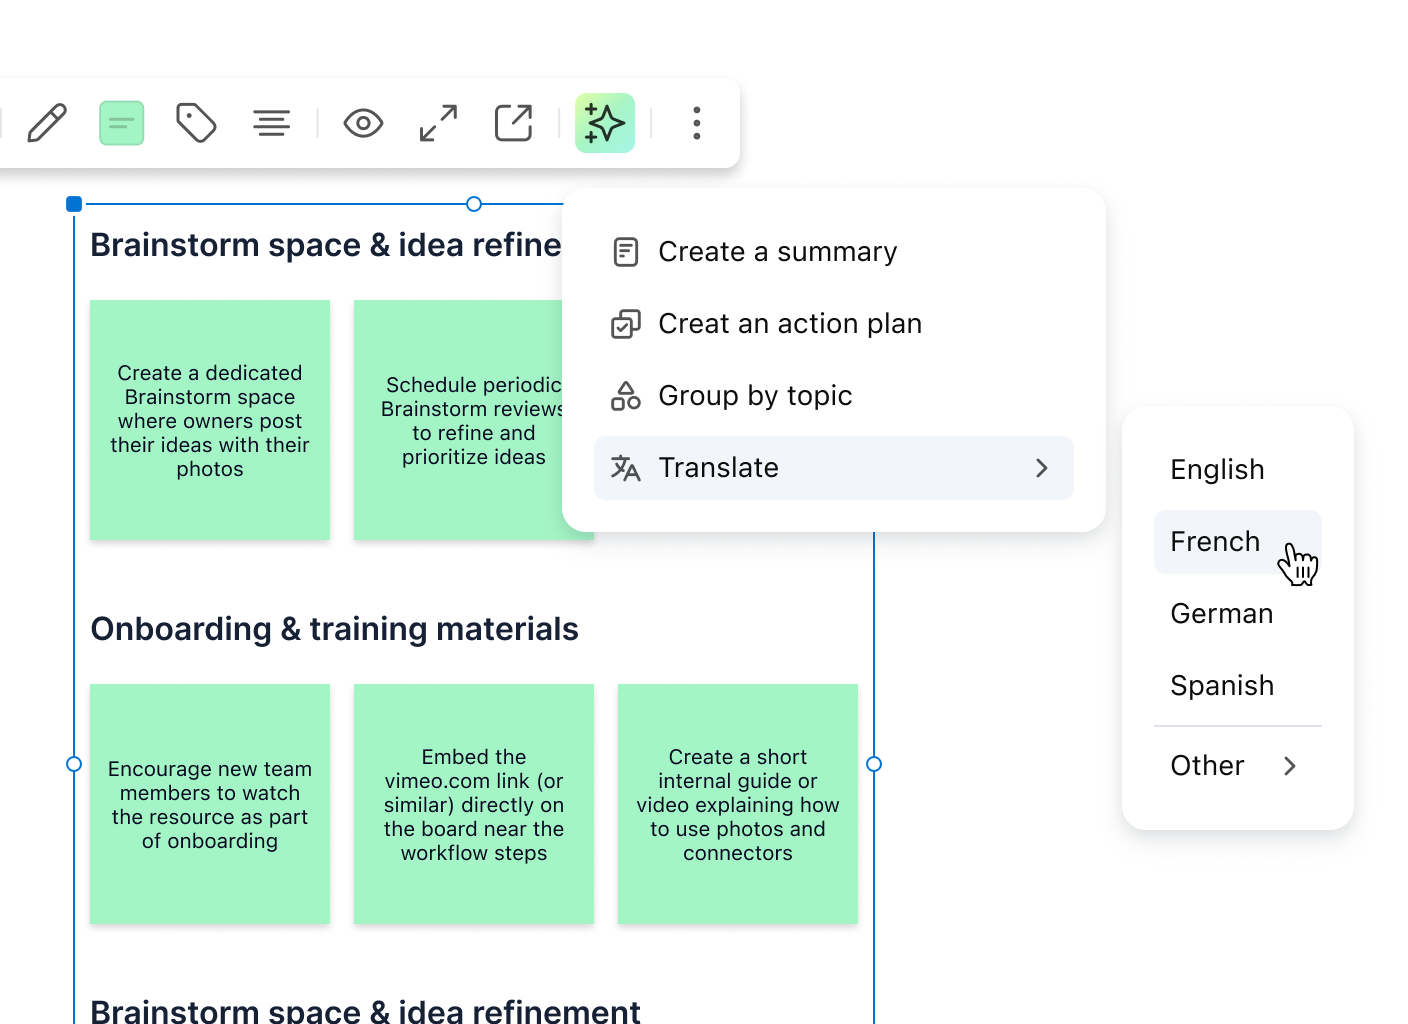Open Other languages submenu
The height and width of the screenshot is (1024, 1408).
1238,766
